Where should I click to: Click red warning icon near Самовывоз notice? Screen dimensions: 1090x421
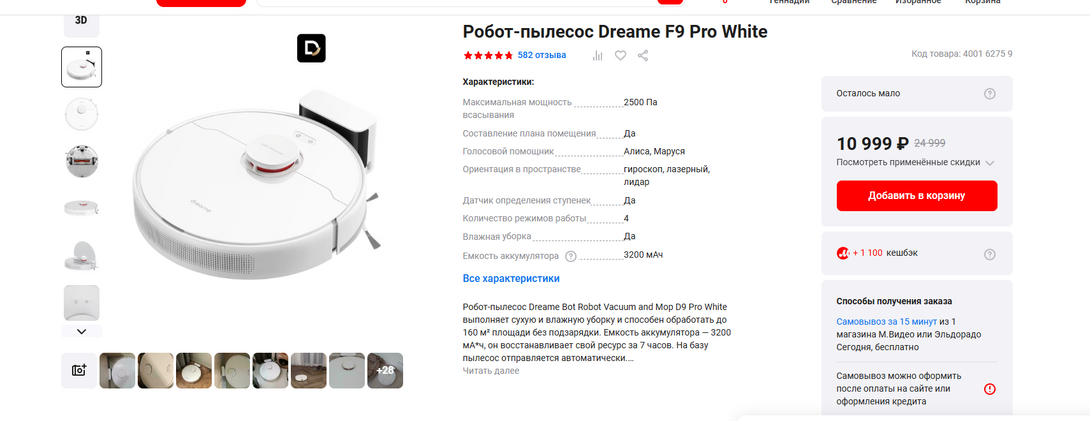click(990, 389)
